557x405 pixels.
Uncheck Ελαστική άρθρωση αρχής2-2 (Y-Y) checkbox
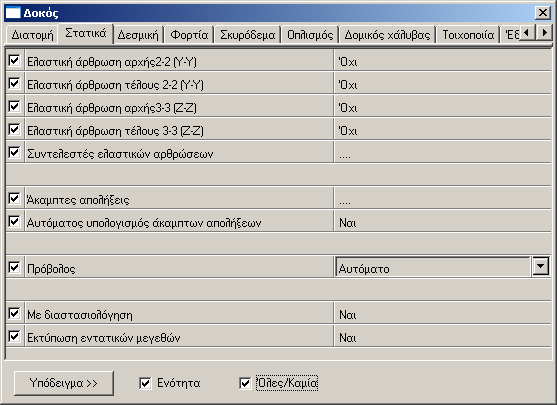[14, 60]
